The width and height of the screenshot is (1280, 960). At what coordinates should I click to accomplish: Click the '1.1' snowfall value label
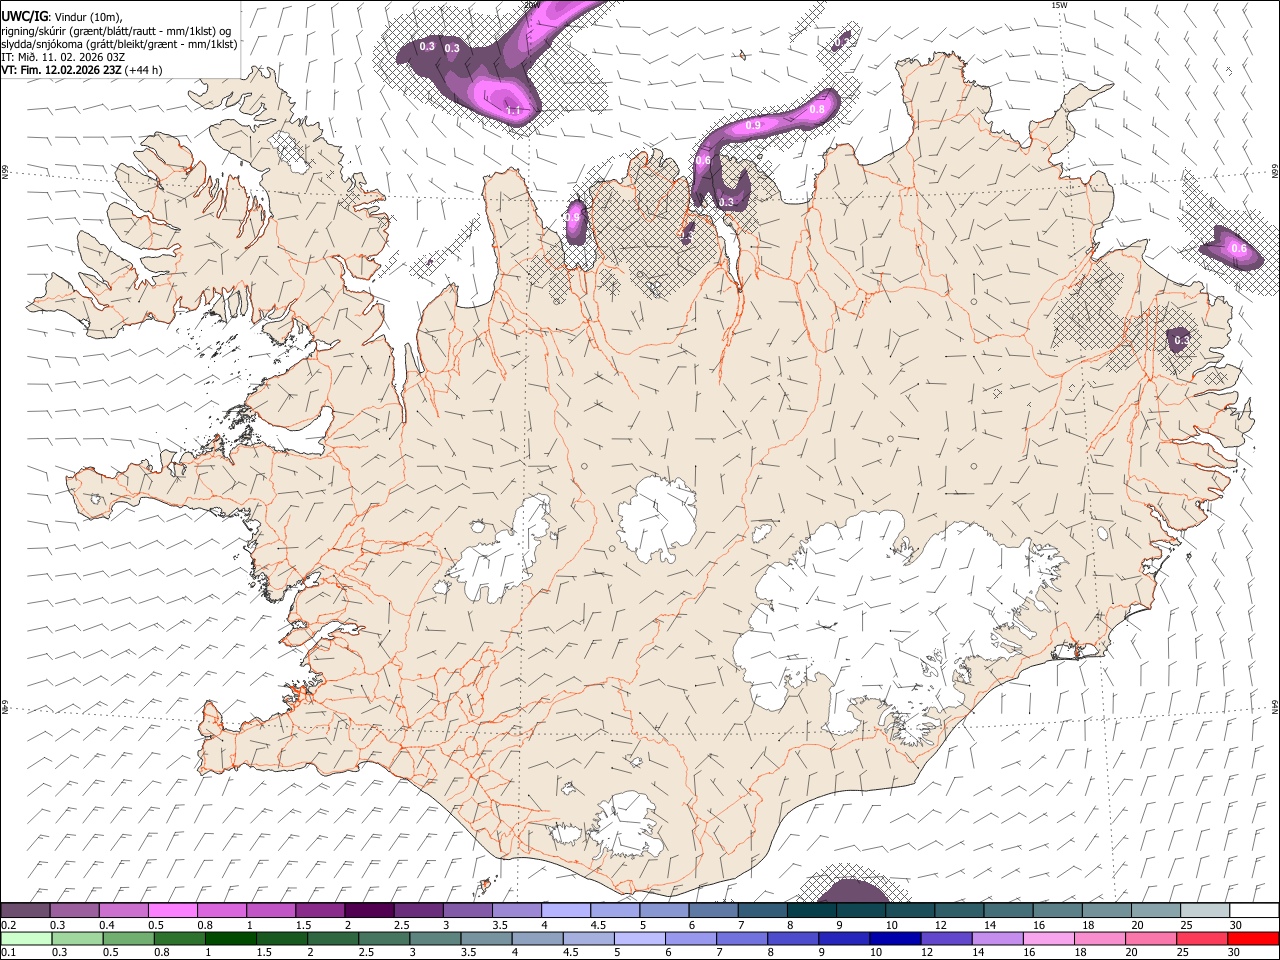(x=513, y=111)
